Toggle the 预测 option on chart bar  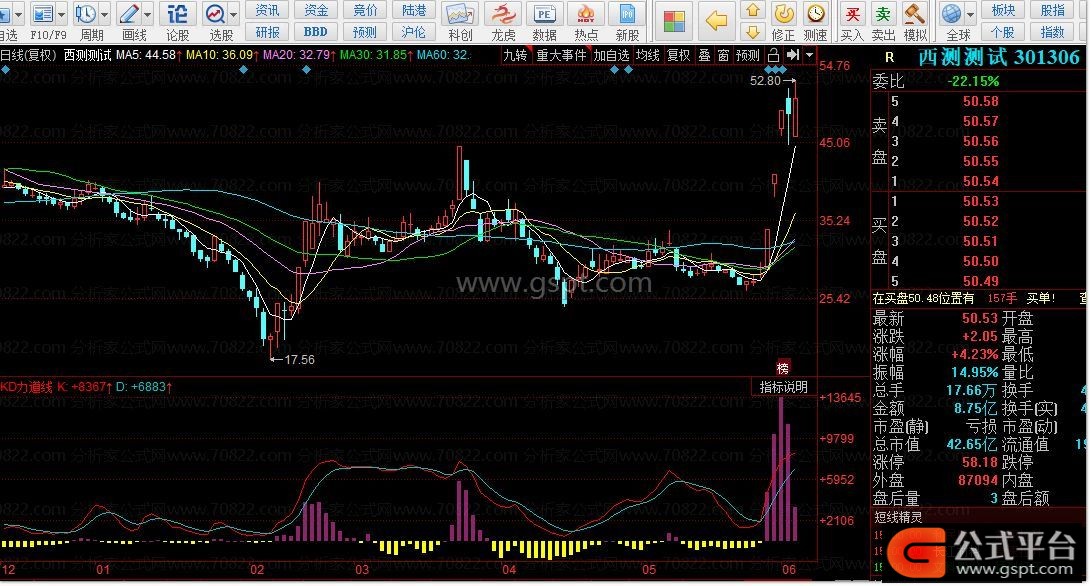[x=748, y=55]
